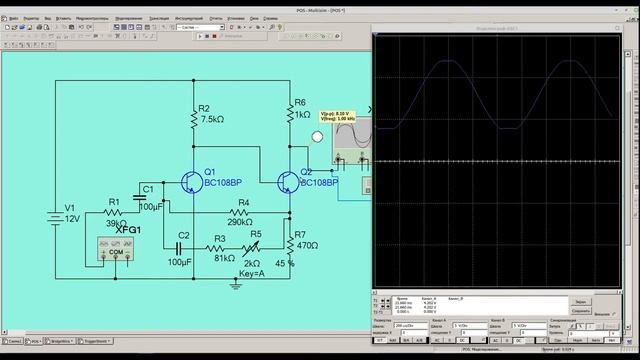Image resolution: width=640 pixels, height=360 pixels.
Task: Redo the last action
Action: pyautogui.click(x=89, y=27)
